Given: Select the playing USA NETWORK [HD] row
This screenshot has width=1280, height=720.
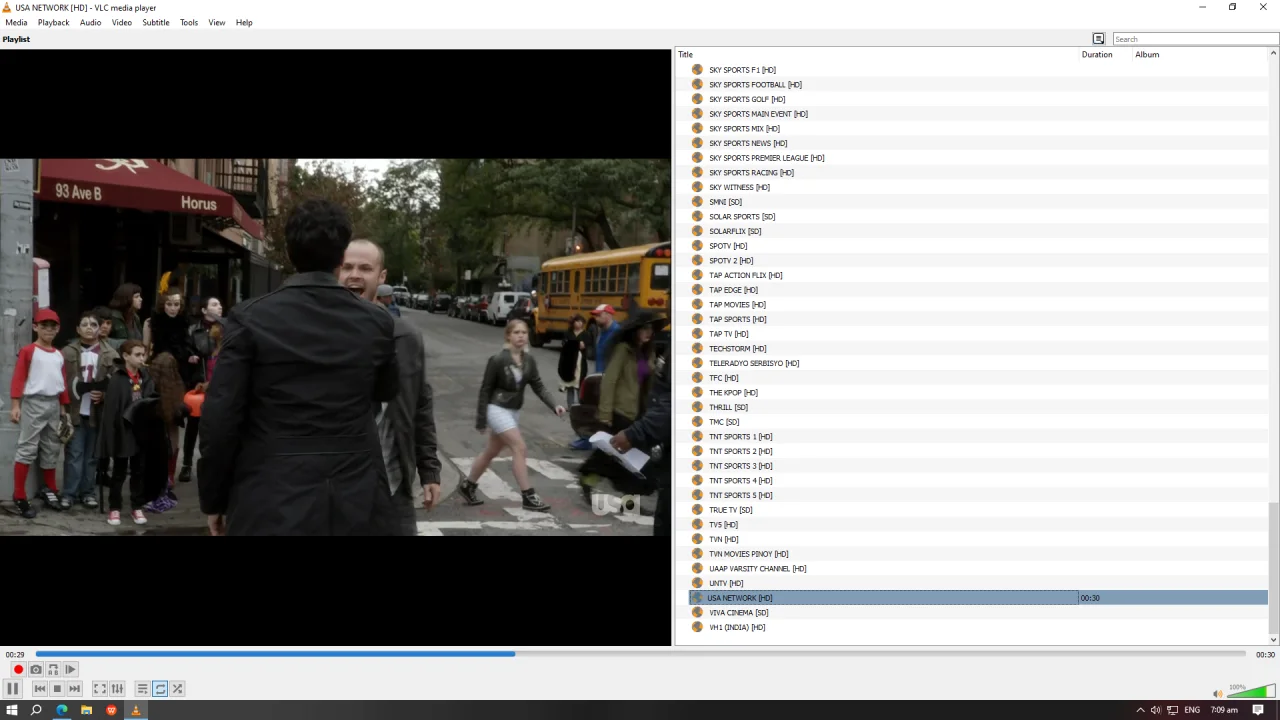Looking at the screenshot, I should pyautogui.click(x=978, y=598).
